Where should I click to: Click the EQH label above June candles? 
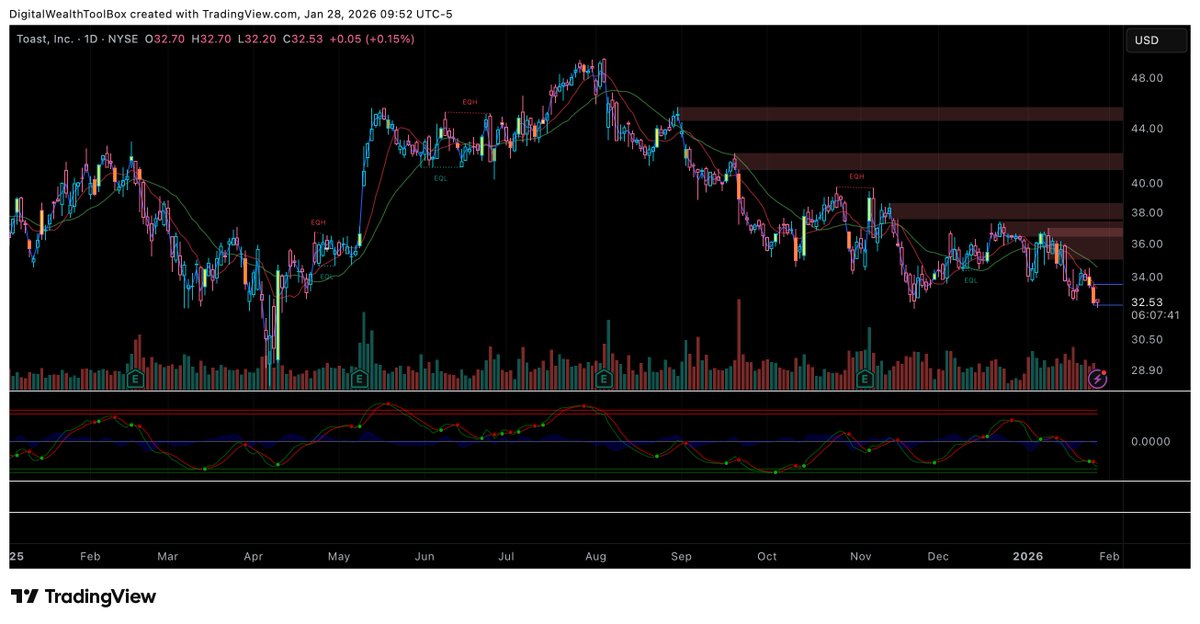(469, 103)
